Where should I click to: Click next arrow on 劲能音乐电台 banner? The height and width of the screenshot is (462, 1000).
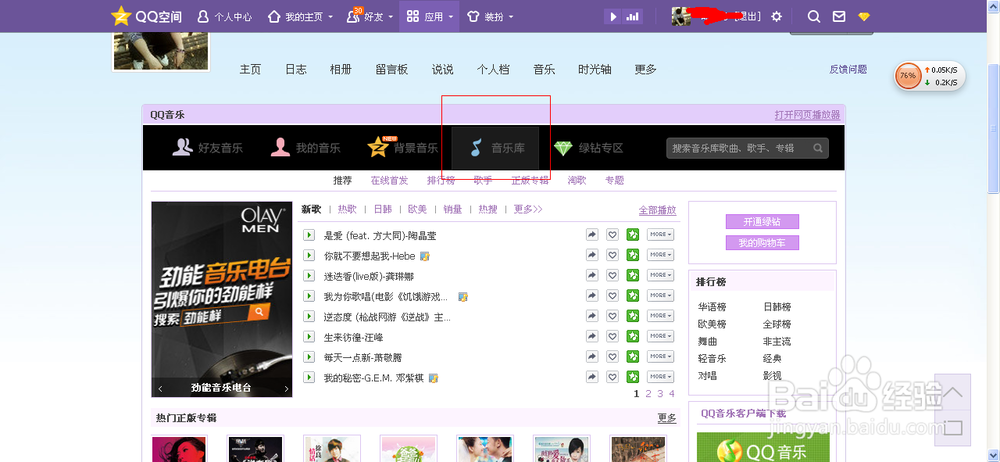point(286,388)
